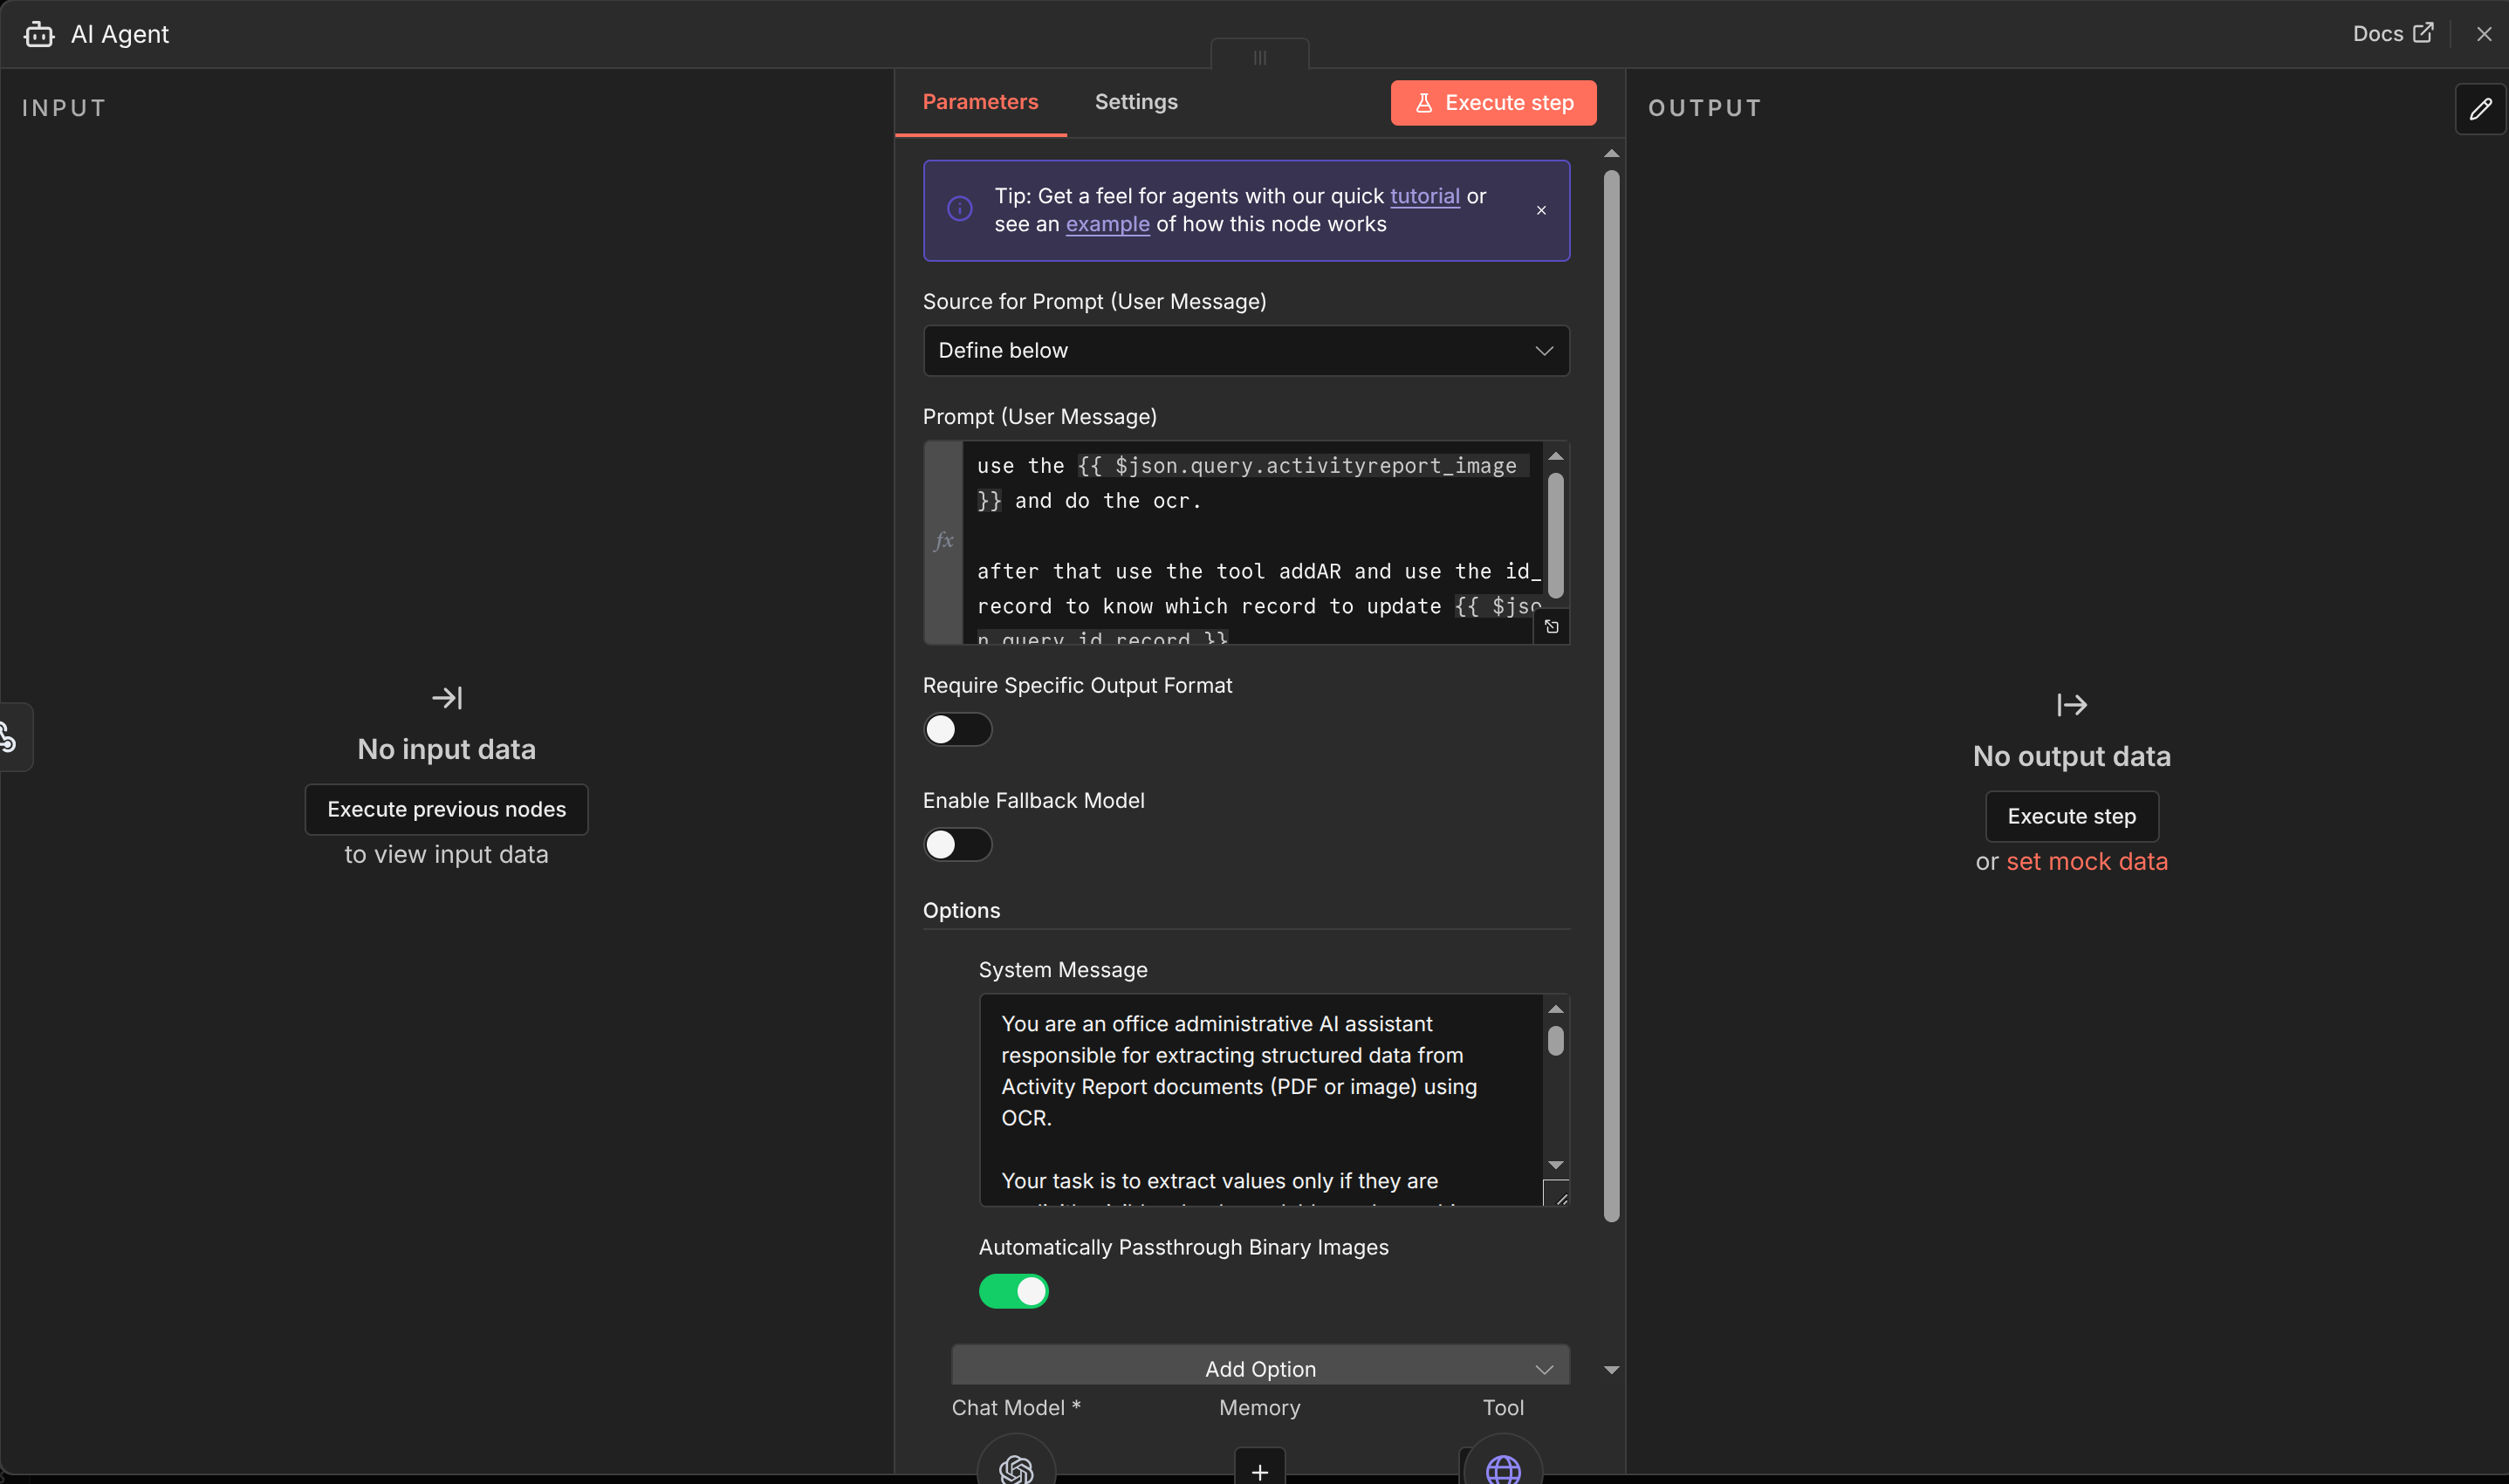
Task: Click the red Execute step button
Action: click(x=1492, y=103)
